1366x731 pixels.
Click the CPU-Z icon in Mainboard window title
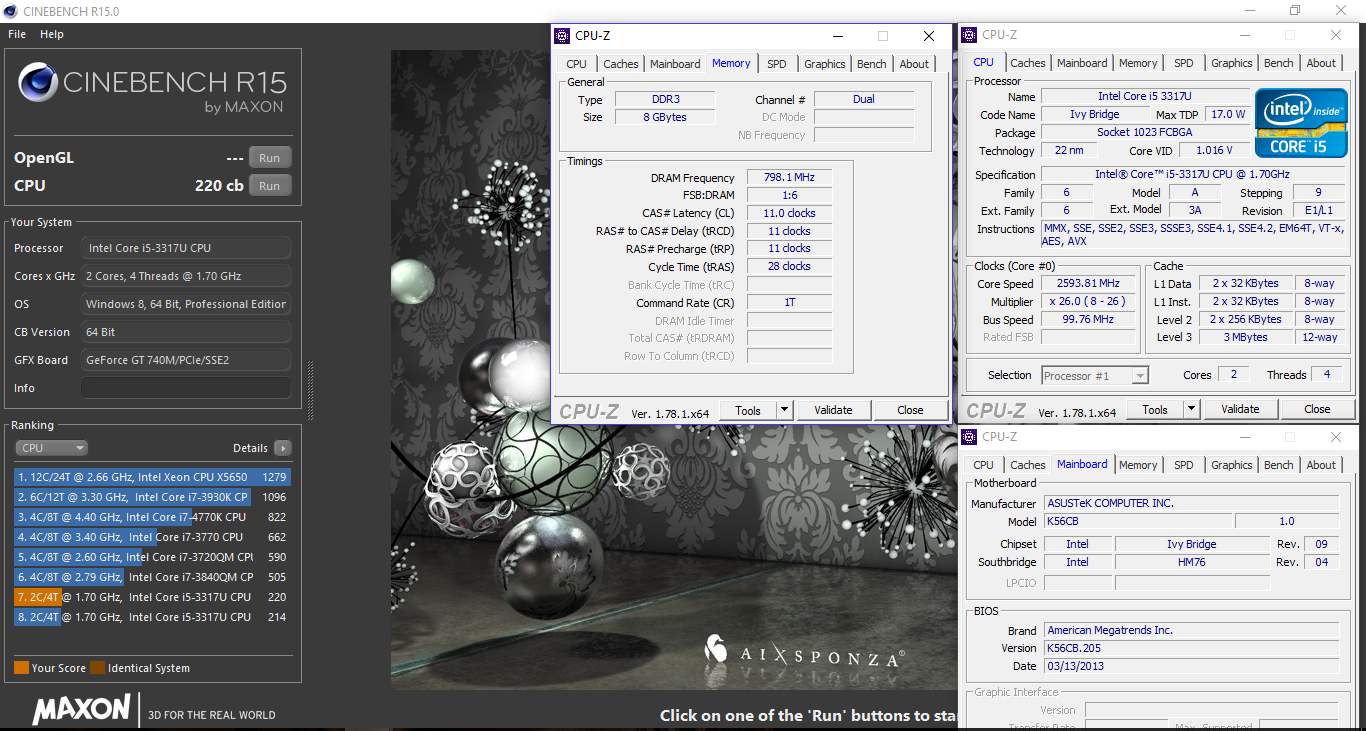969,437
